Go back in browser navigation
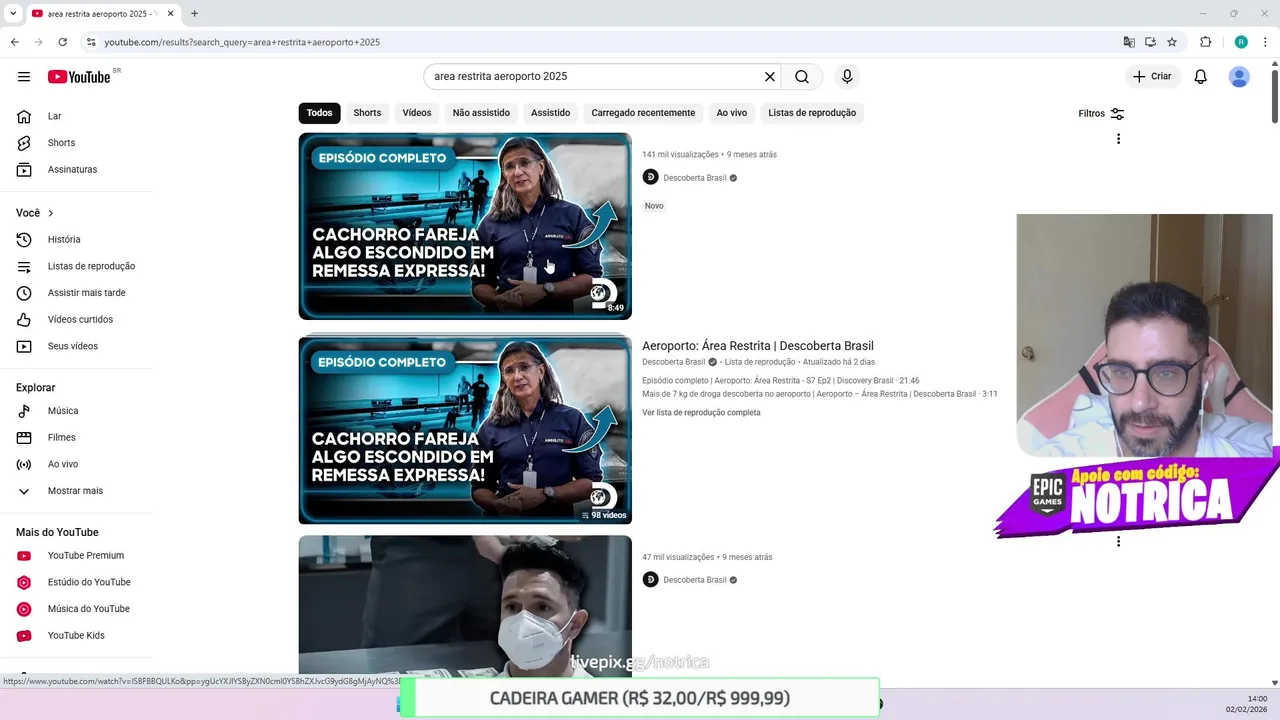 click(x=14, y=42)
